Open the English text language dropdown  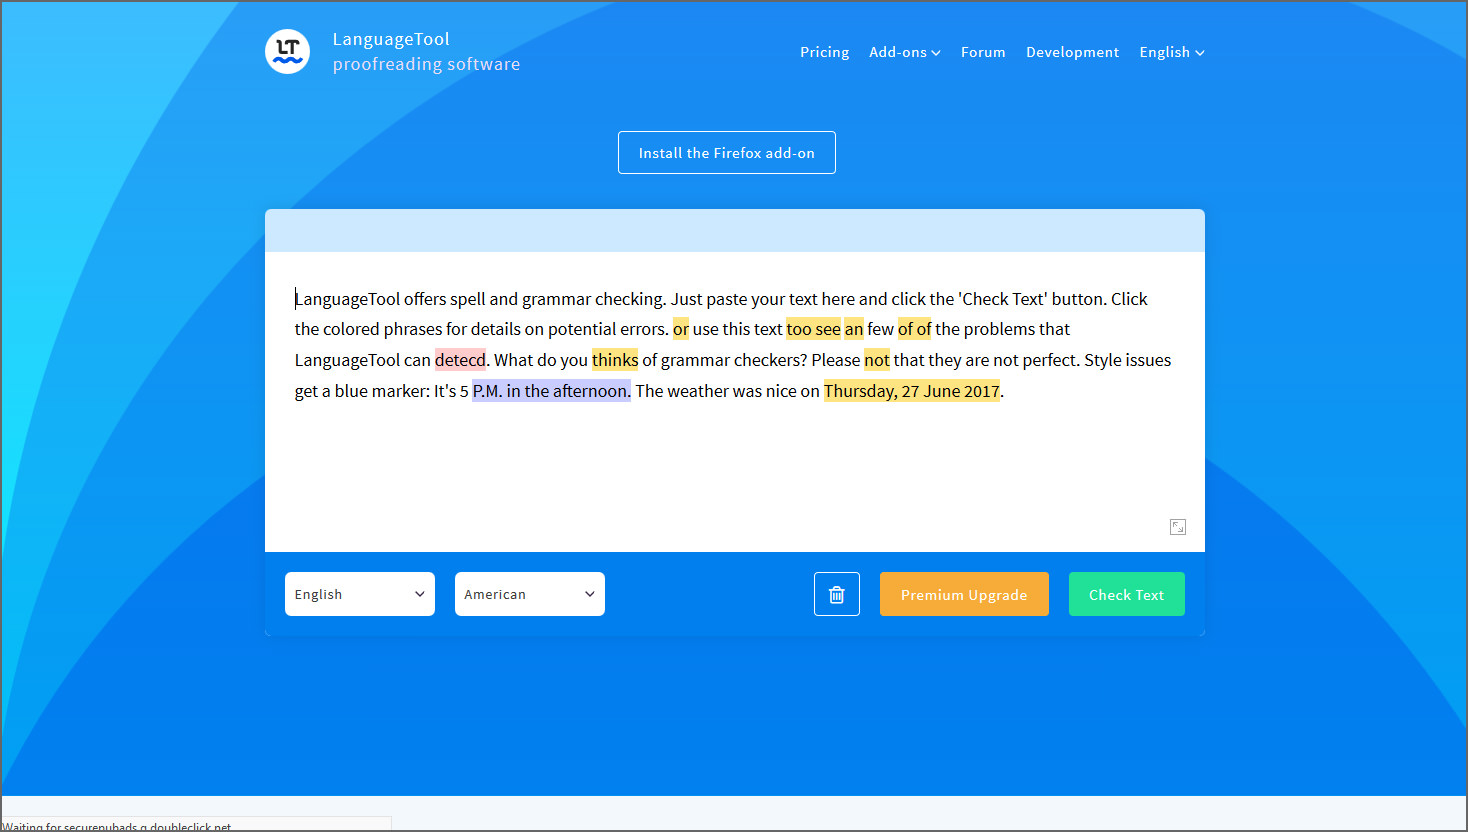(x=360, y=594)
